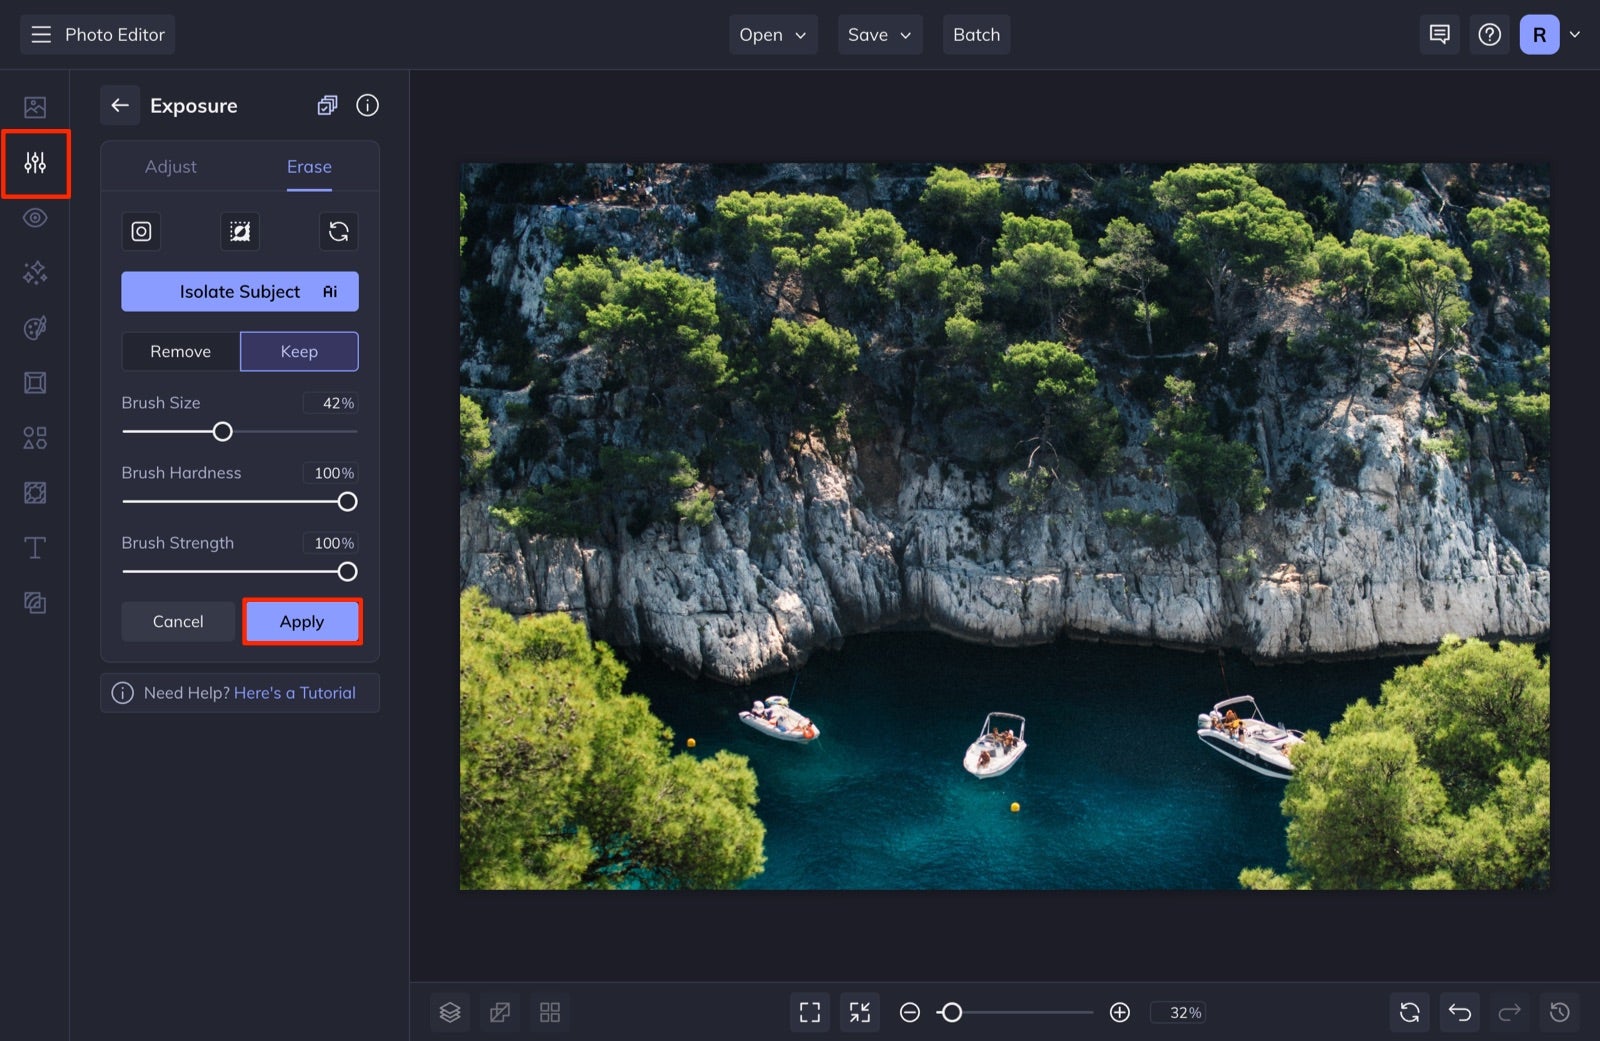Expand the account menu chevron top right

[x=1575, y=34]
